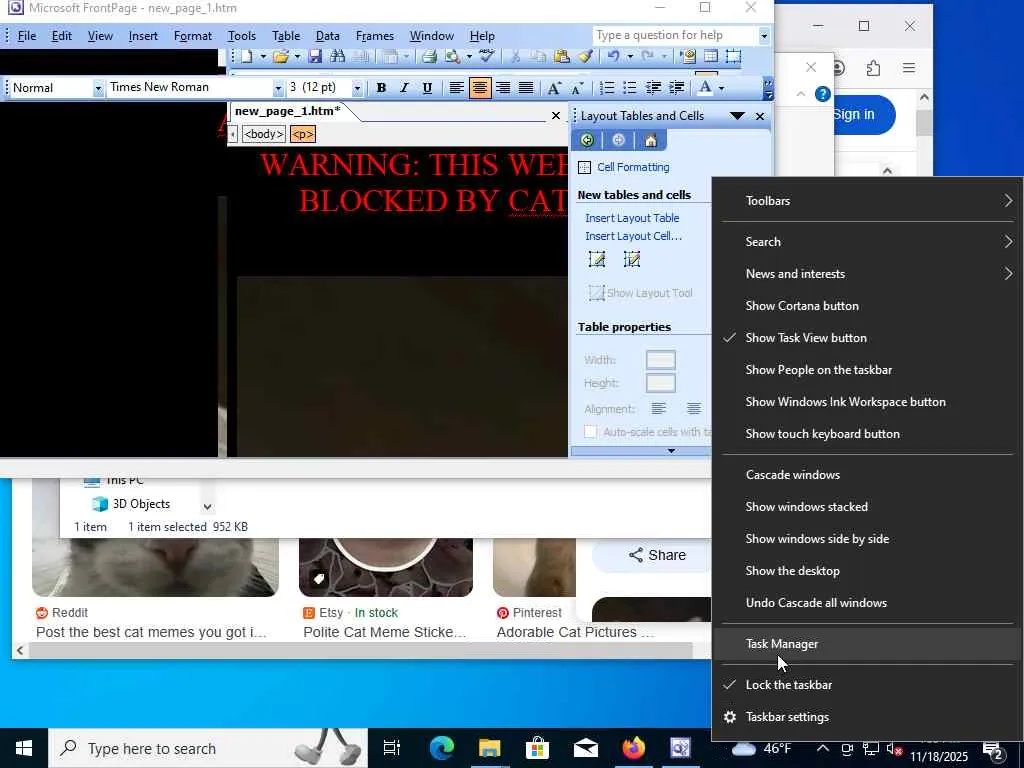Toggle Show touch keyboard button option
The height and width of the screenshot is (768, 1024).
click(867, 434)
